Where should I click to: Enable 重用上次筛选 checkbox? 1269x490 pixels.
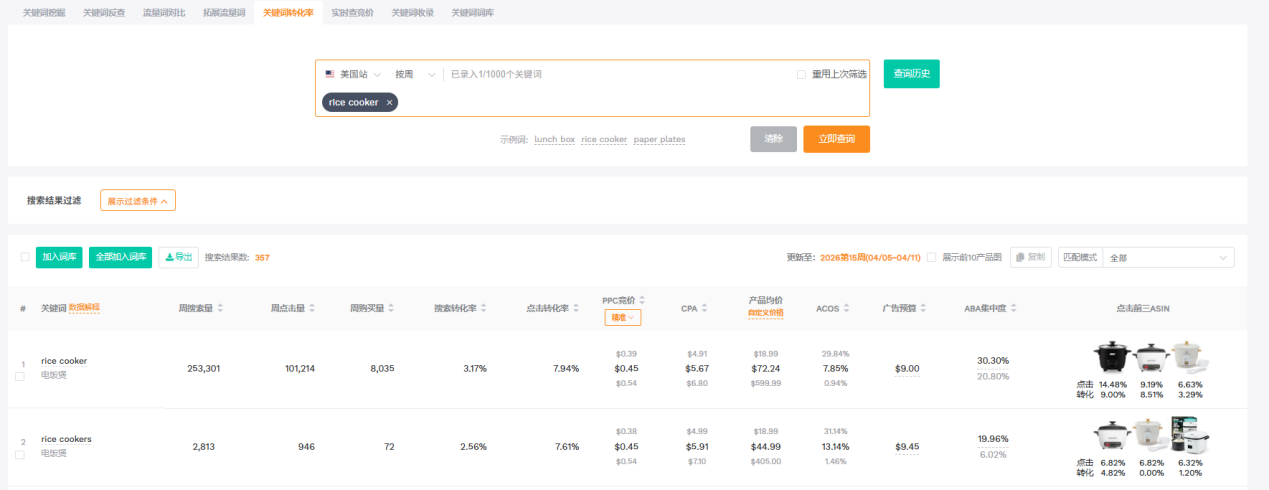click(802, 74)
